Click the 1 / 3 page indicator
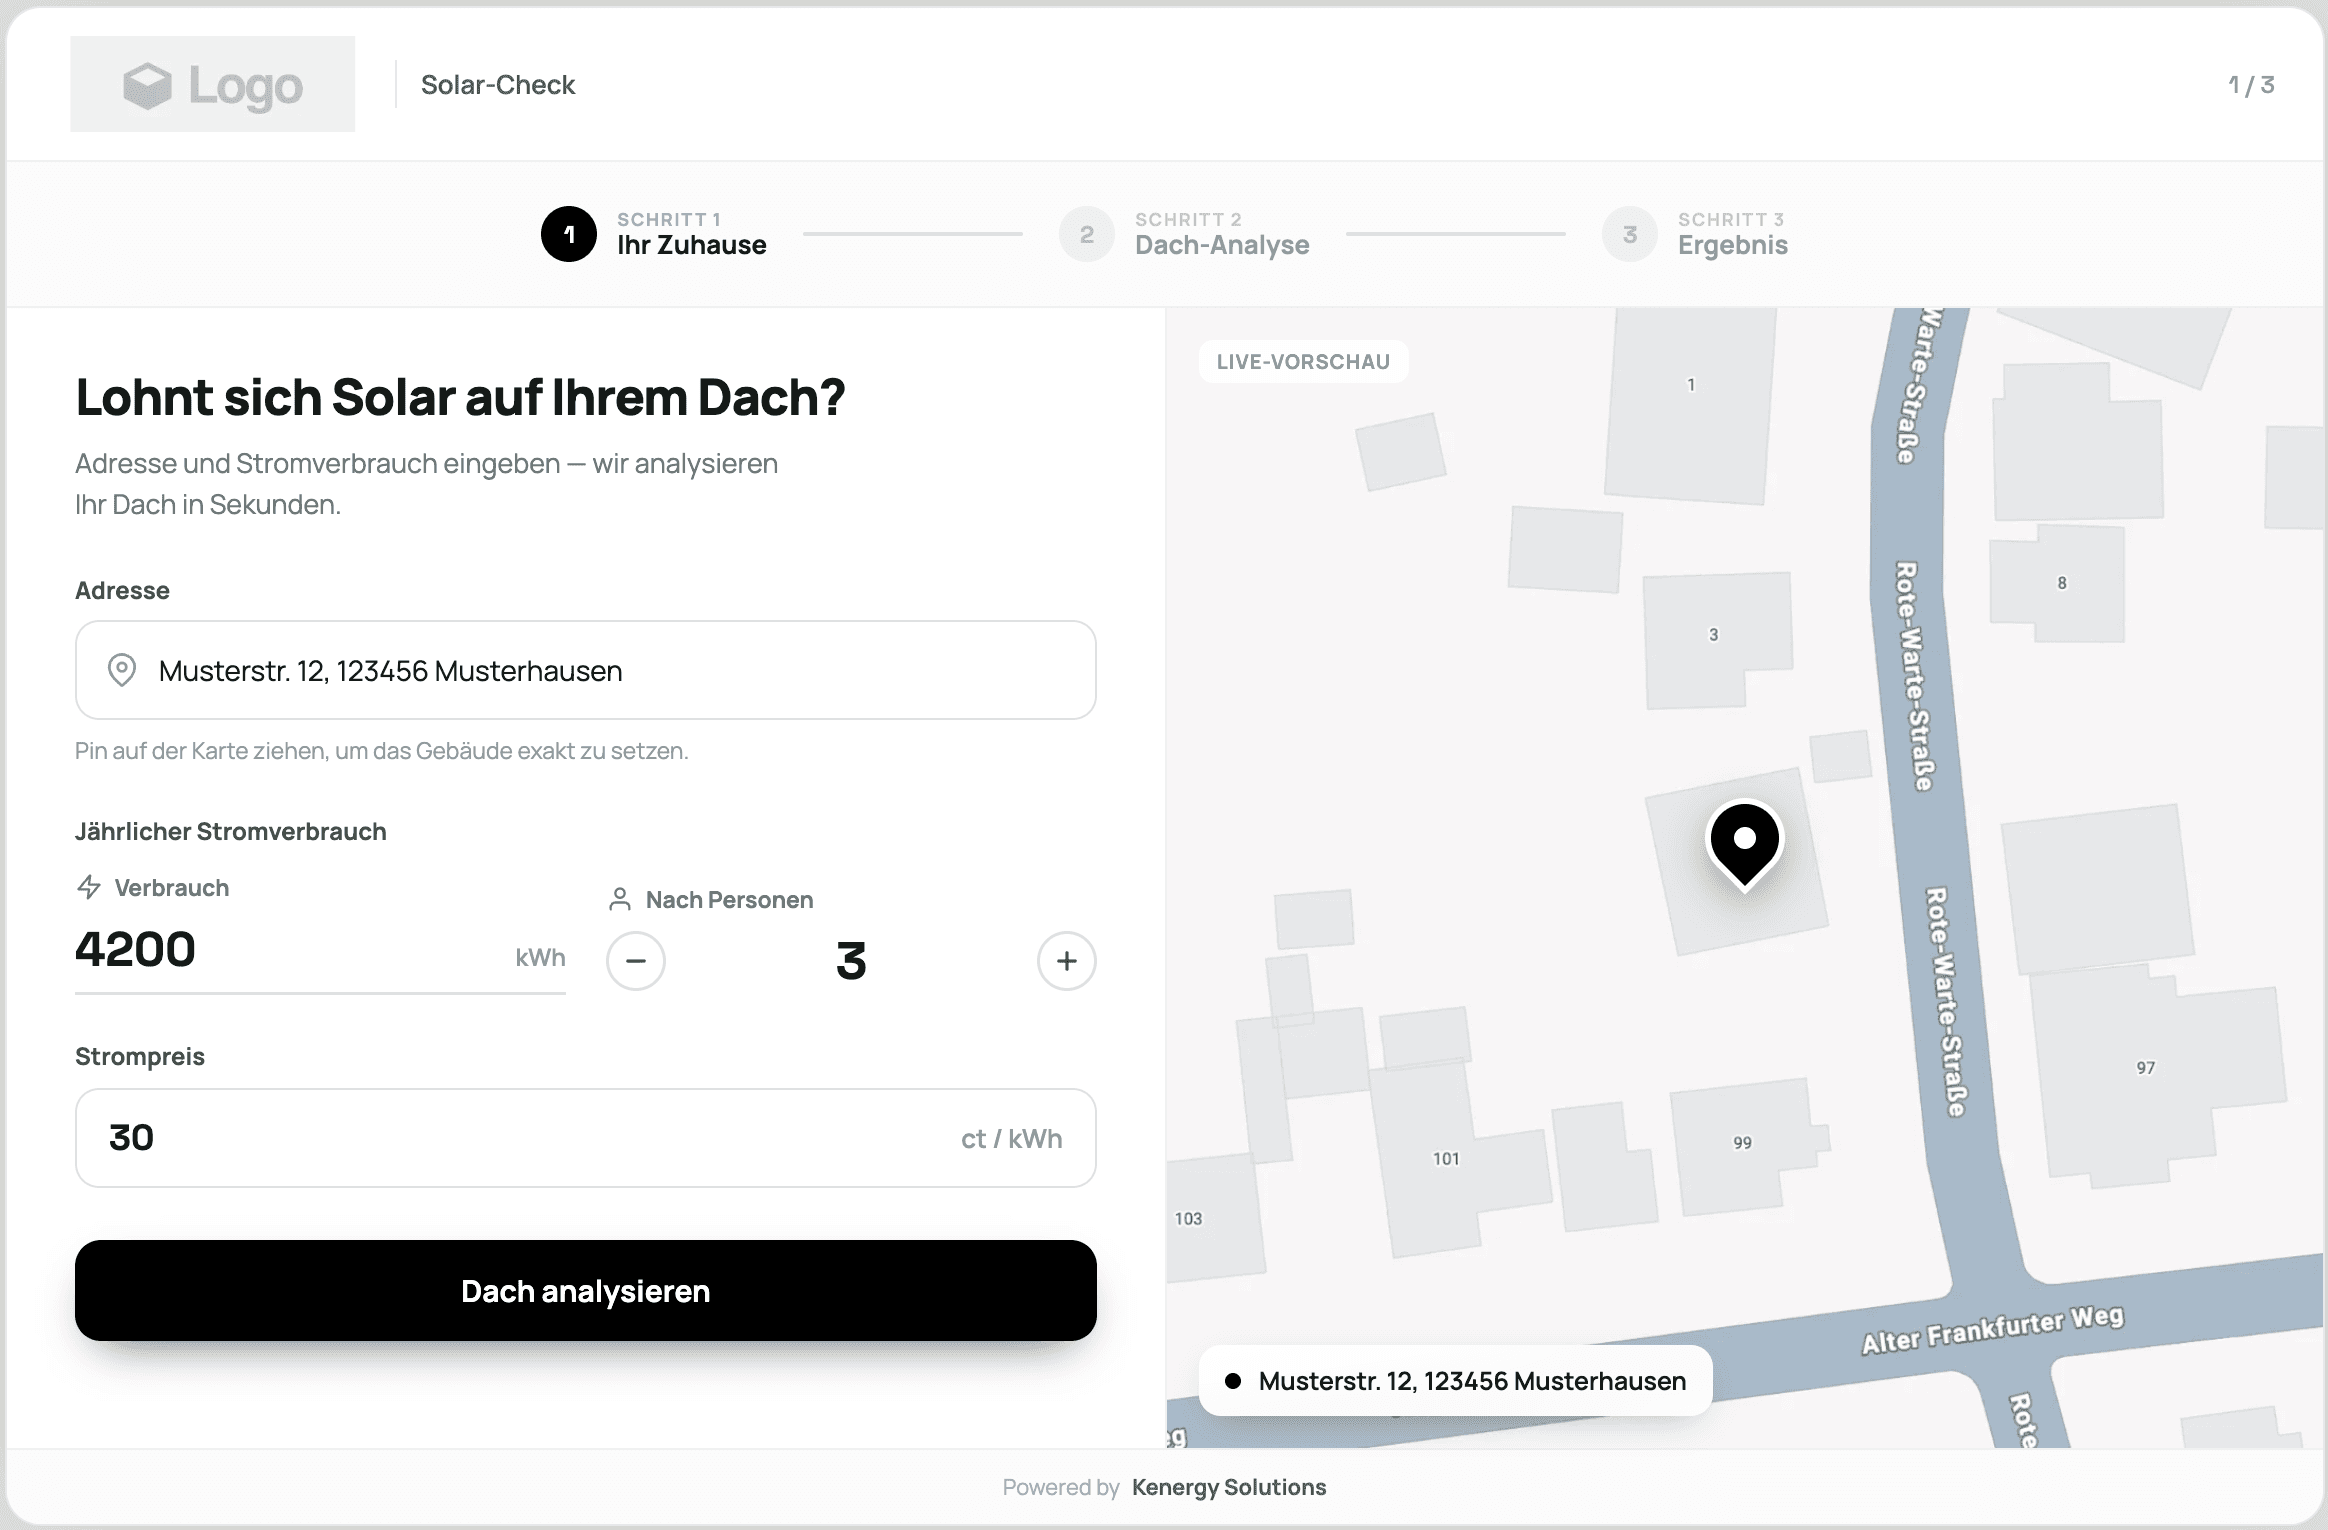 pyautogui.click(x=2251, y=85)
